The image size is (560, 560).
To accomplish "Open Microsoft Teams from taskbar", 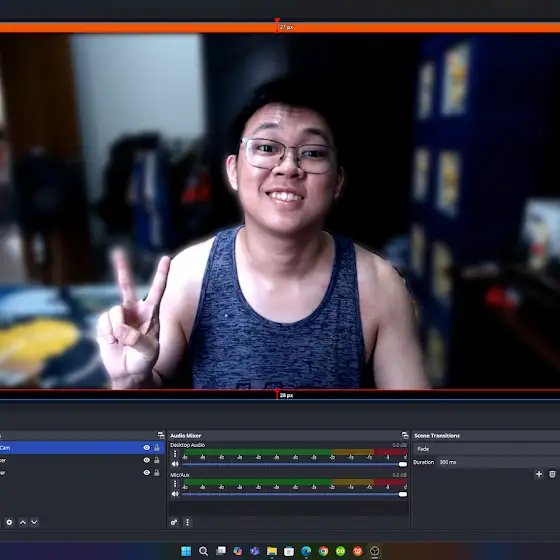I will (255, 551).
